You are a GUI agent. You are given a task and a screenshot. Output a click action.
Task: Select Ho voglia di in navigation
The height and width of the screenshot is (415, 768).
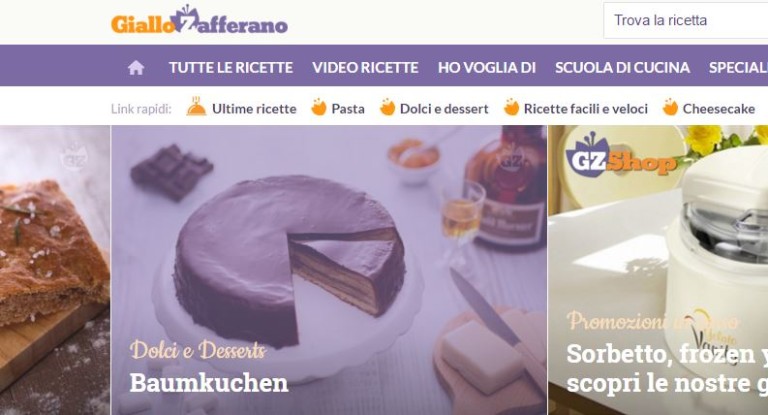tap(487, 68)
